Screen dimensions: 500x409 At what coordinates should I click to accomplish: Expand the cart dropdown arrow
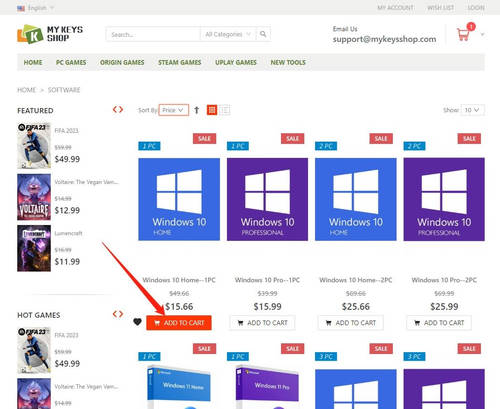[x=482, y=34]
